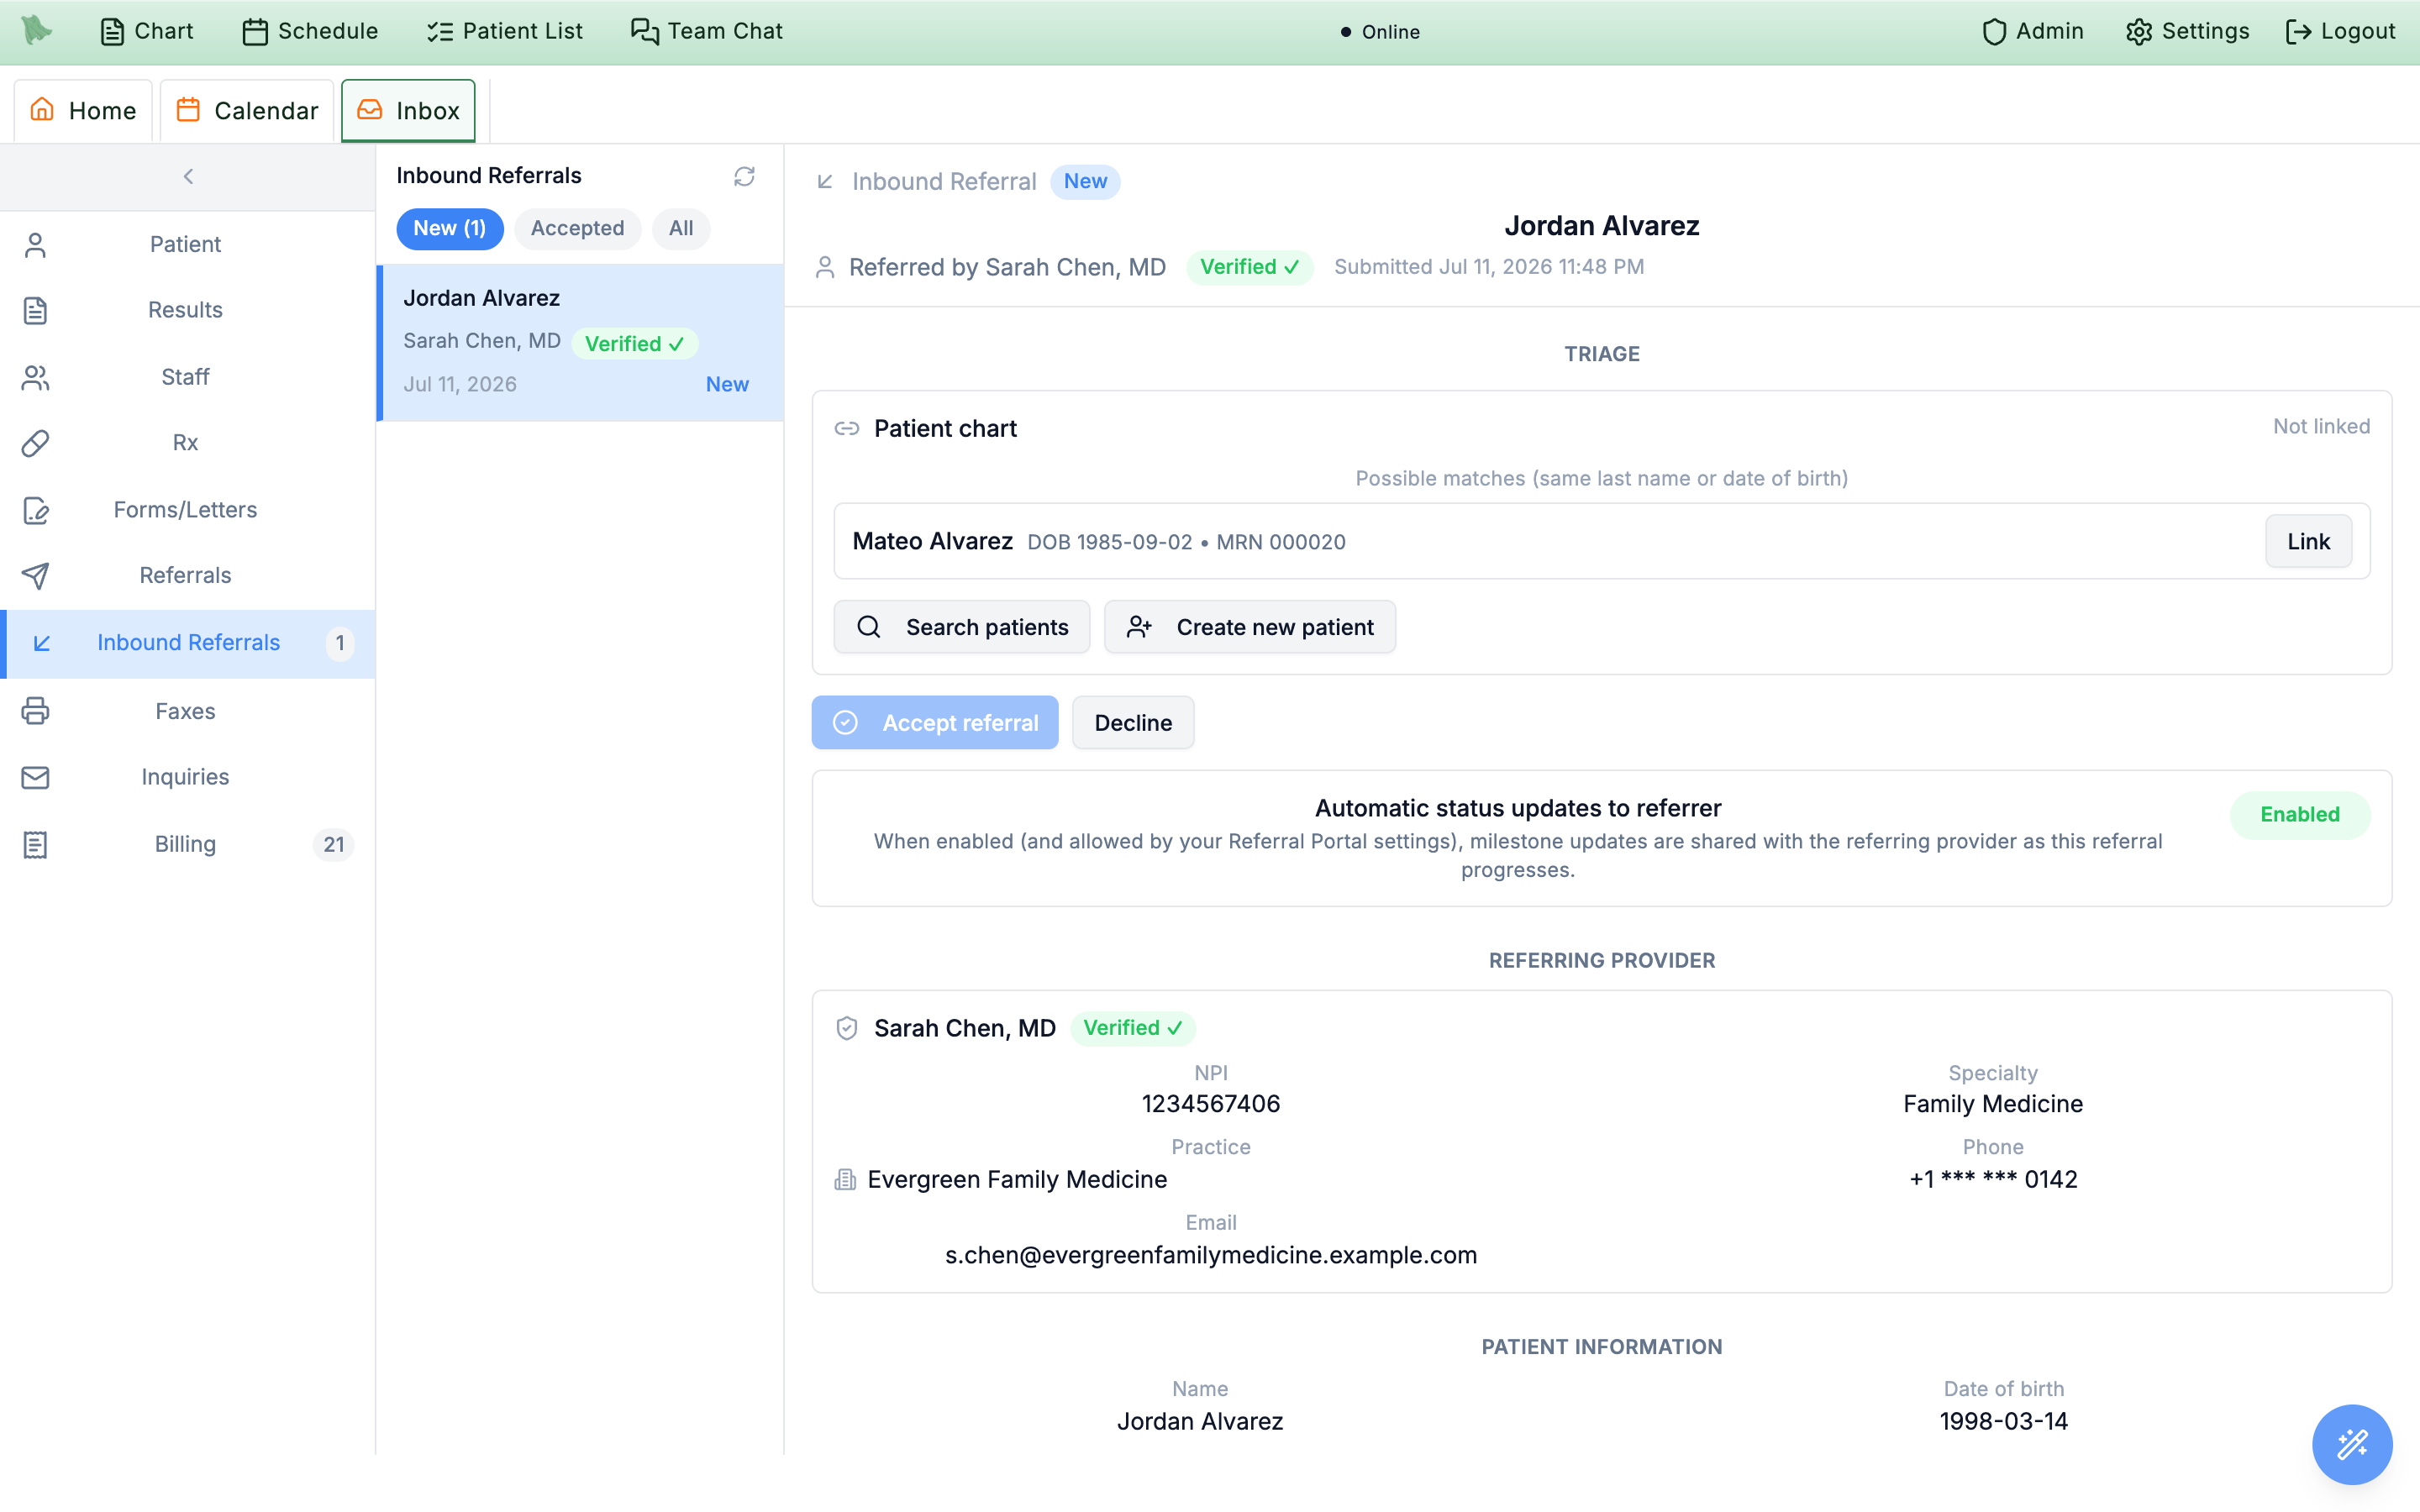Click Create new patient button
The width and height of the screenshot is (2420, 1512).
pos(1250,628)
